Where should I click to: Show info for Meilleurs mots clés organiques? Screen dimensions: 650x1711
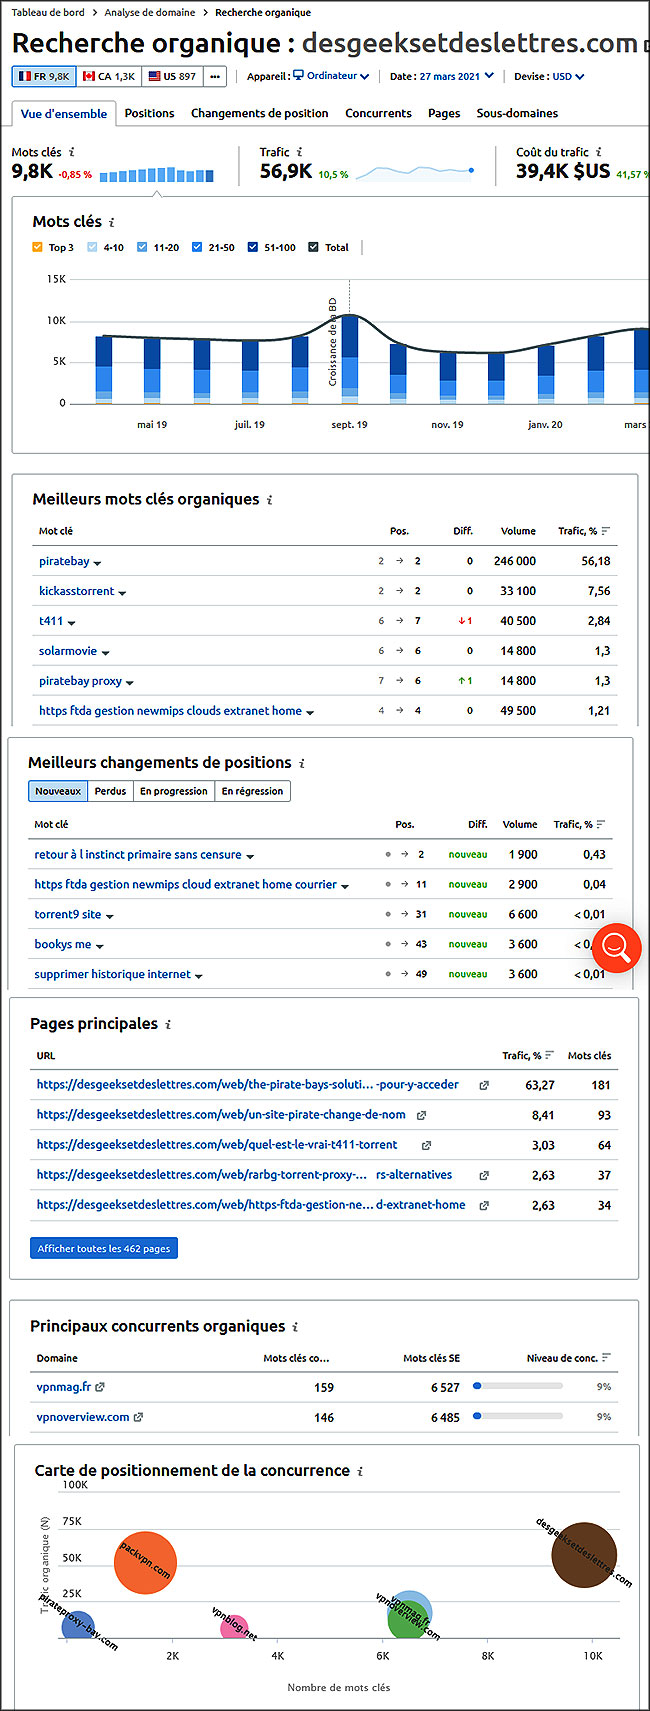pyautogui.click(x=269, y=500)
